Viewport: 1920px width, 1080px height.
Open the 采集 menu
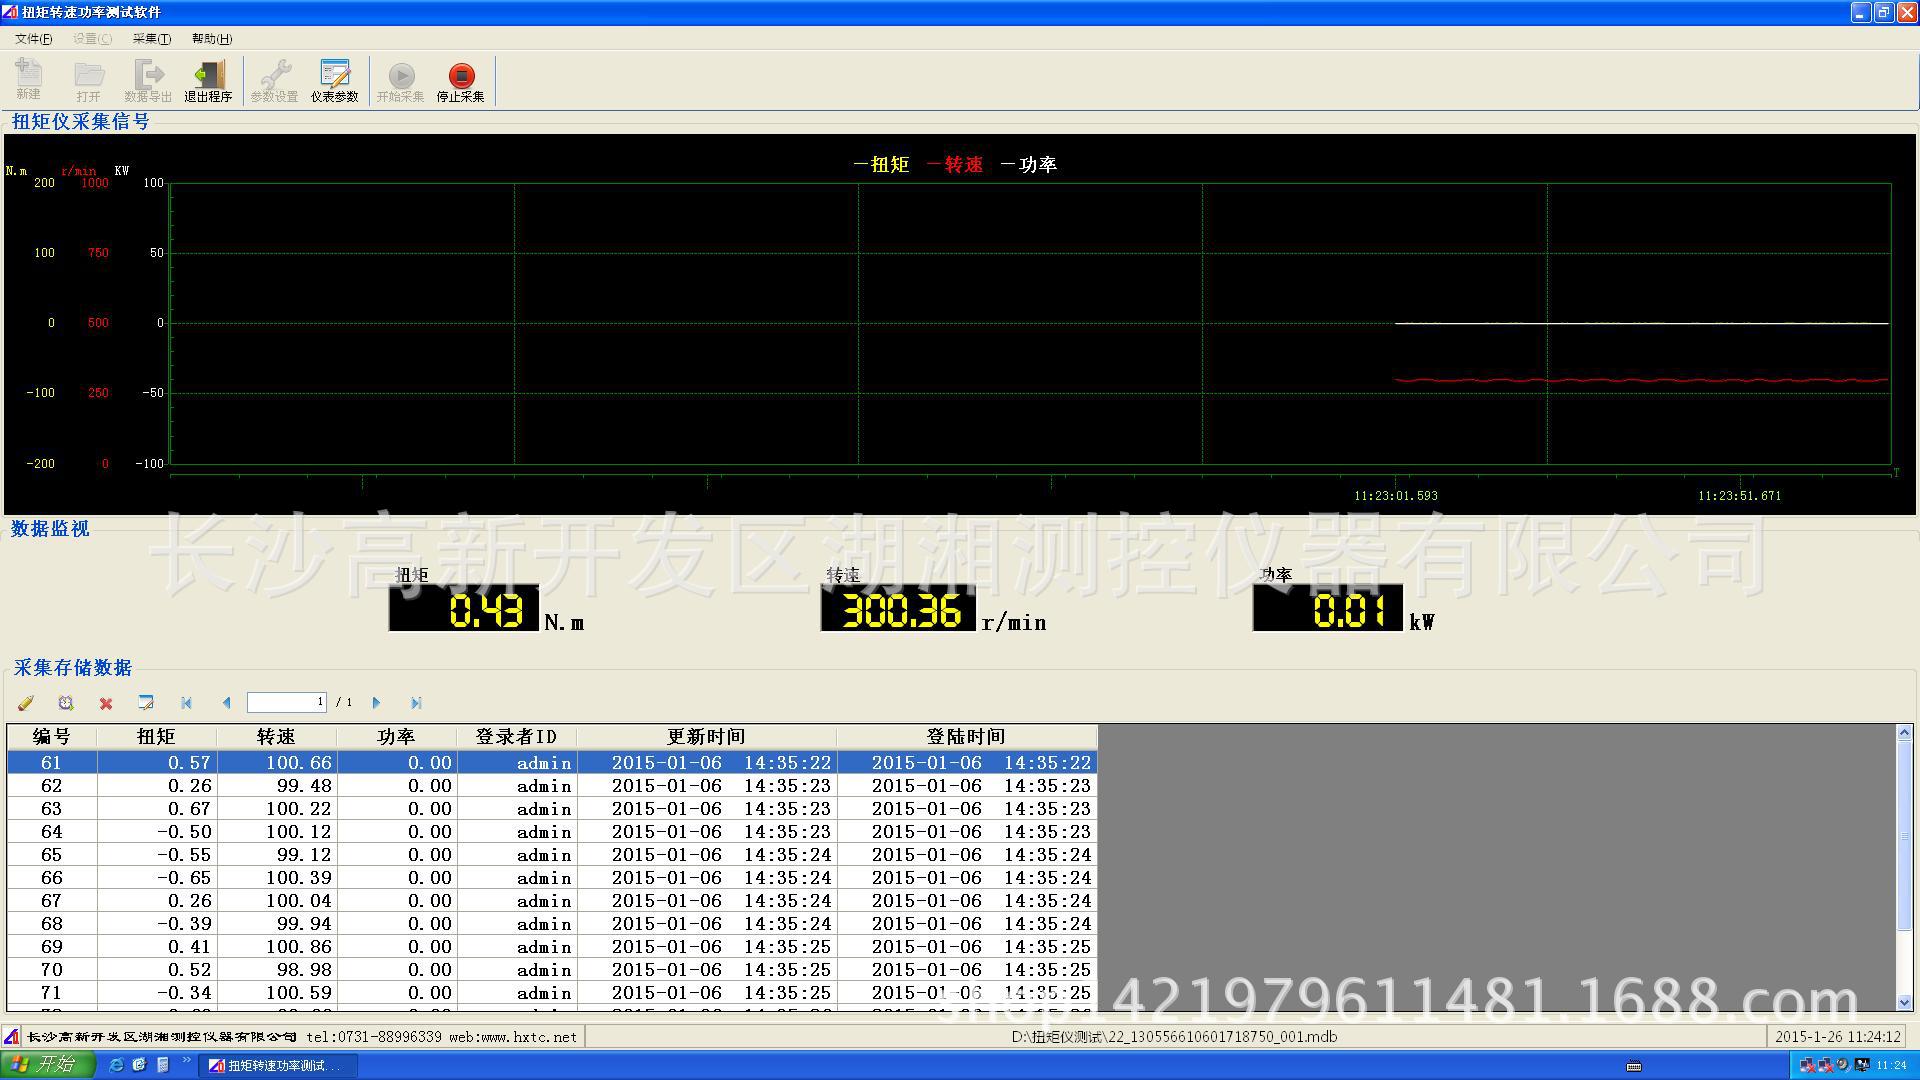tap(151, 39)
